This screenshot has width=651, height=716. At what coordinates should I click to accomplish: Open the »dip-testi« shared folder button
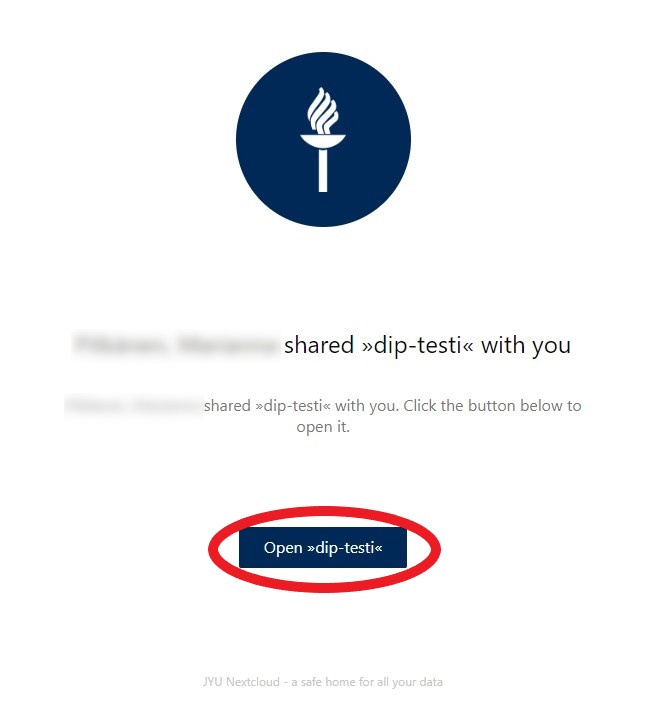323,548
